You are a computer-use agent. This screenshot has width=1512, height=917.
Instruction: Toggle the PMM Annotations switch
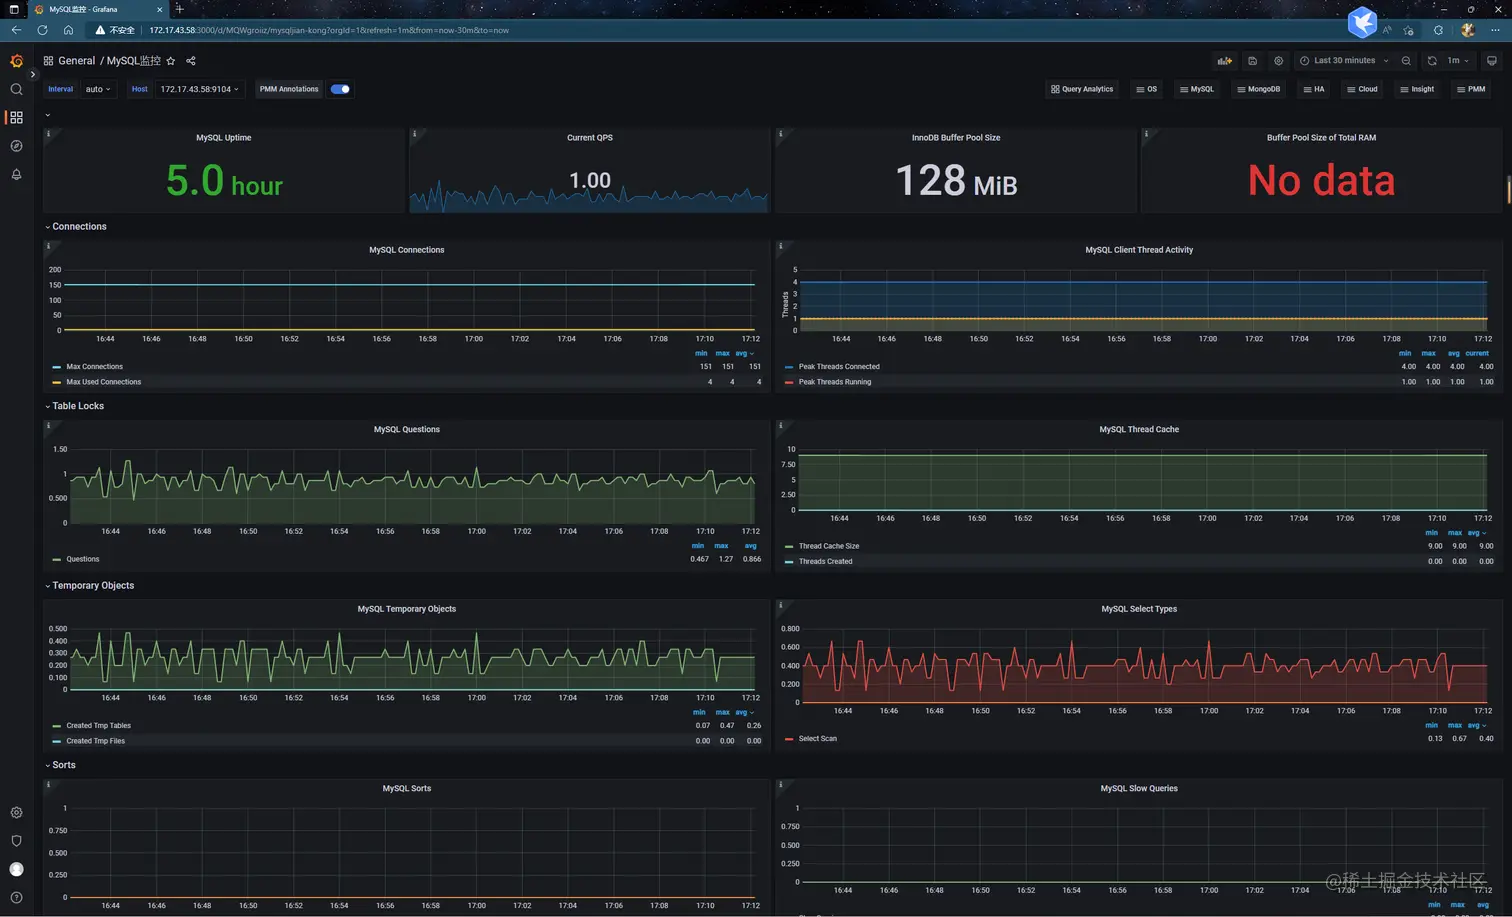tap(340, 89)
